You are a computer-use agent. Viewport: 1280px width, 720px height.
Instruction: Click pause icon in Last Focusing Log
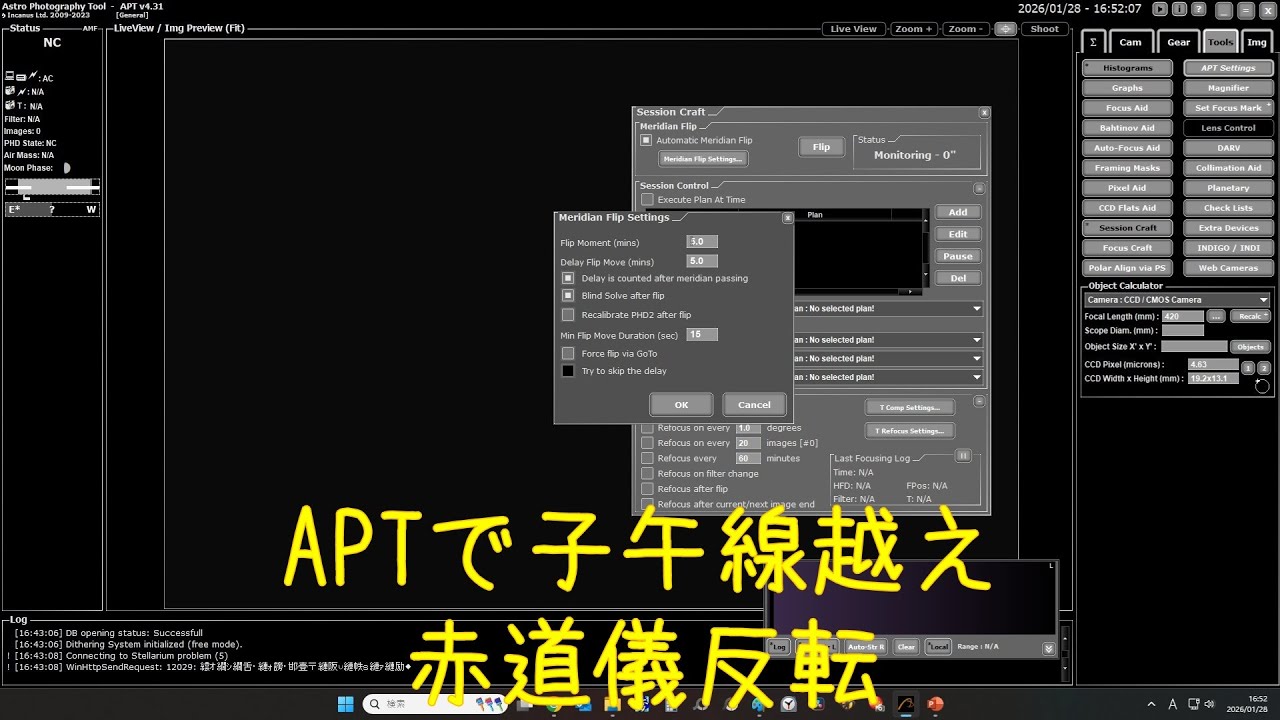click(x=963, y=455)
